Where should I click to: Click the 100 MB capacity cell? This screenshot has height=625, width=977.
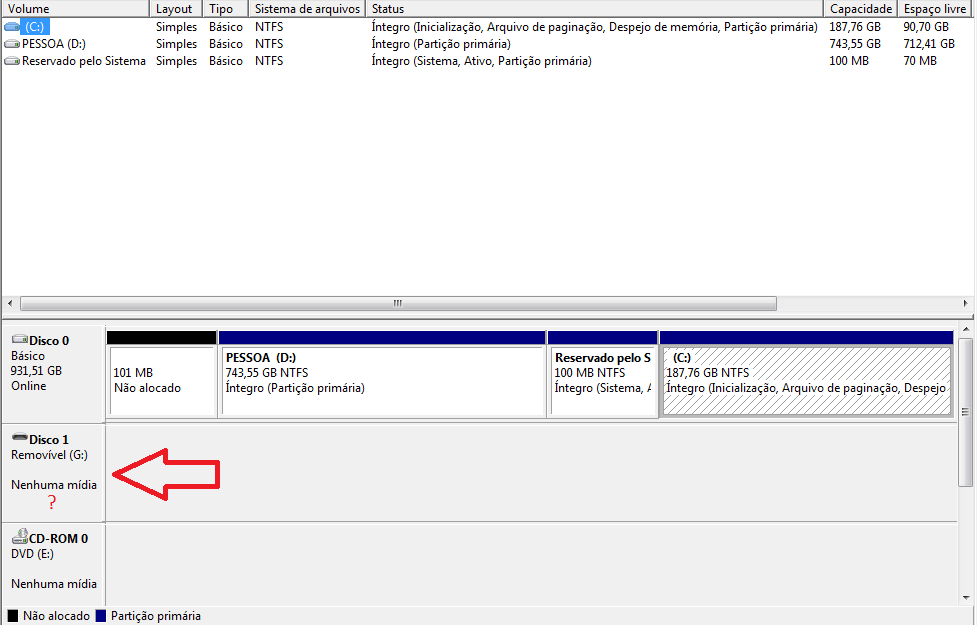click(849, 61)
